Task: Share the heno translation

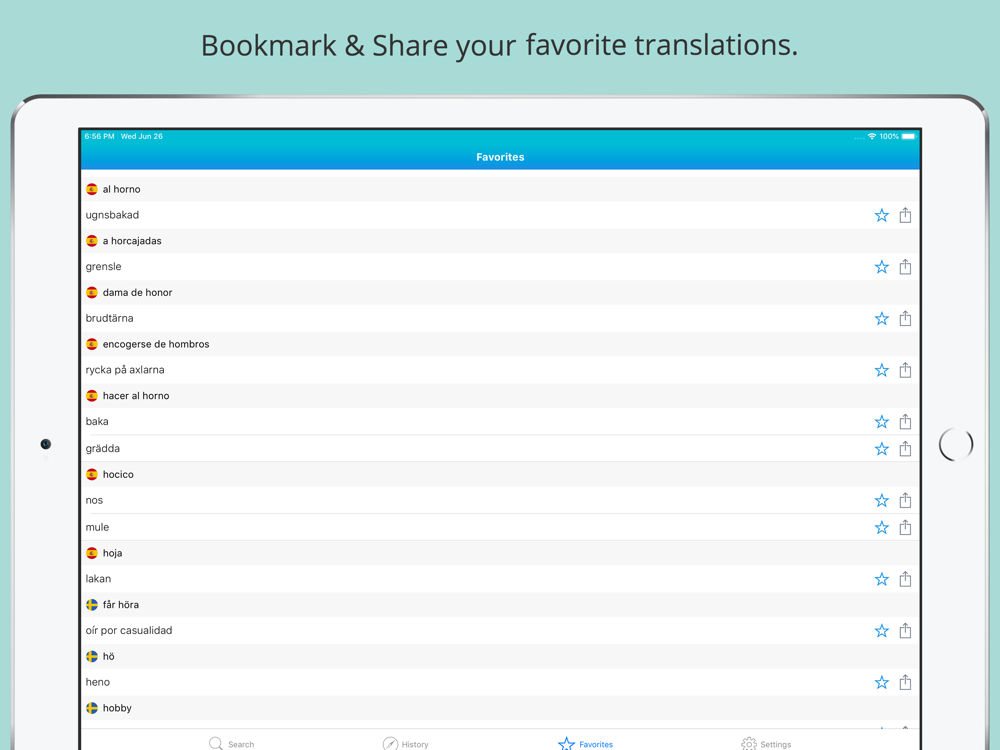Action: coord(905,682)
